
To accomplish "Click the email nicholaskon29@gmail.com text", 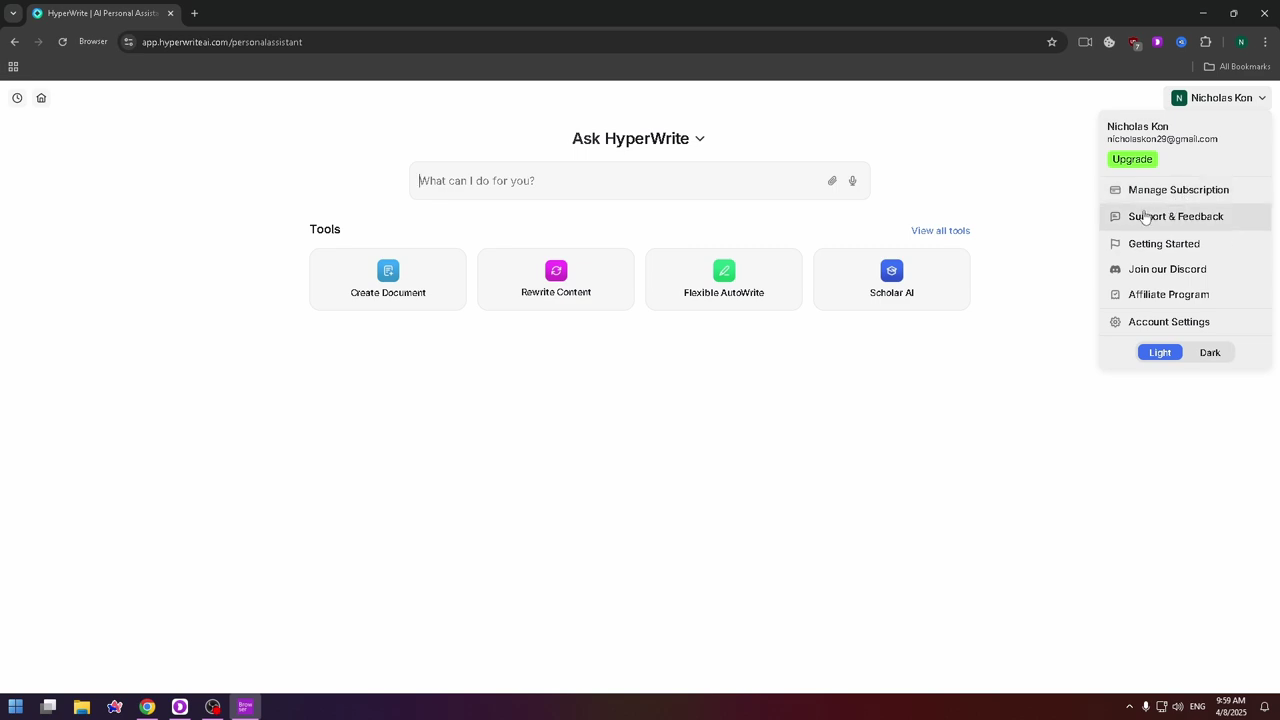I will [1162, 139].
